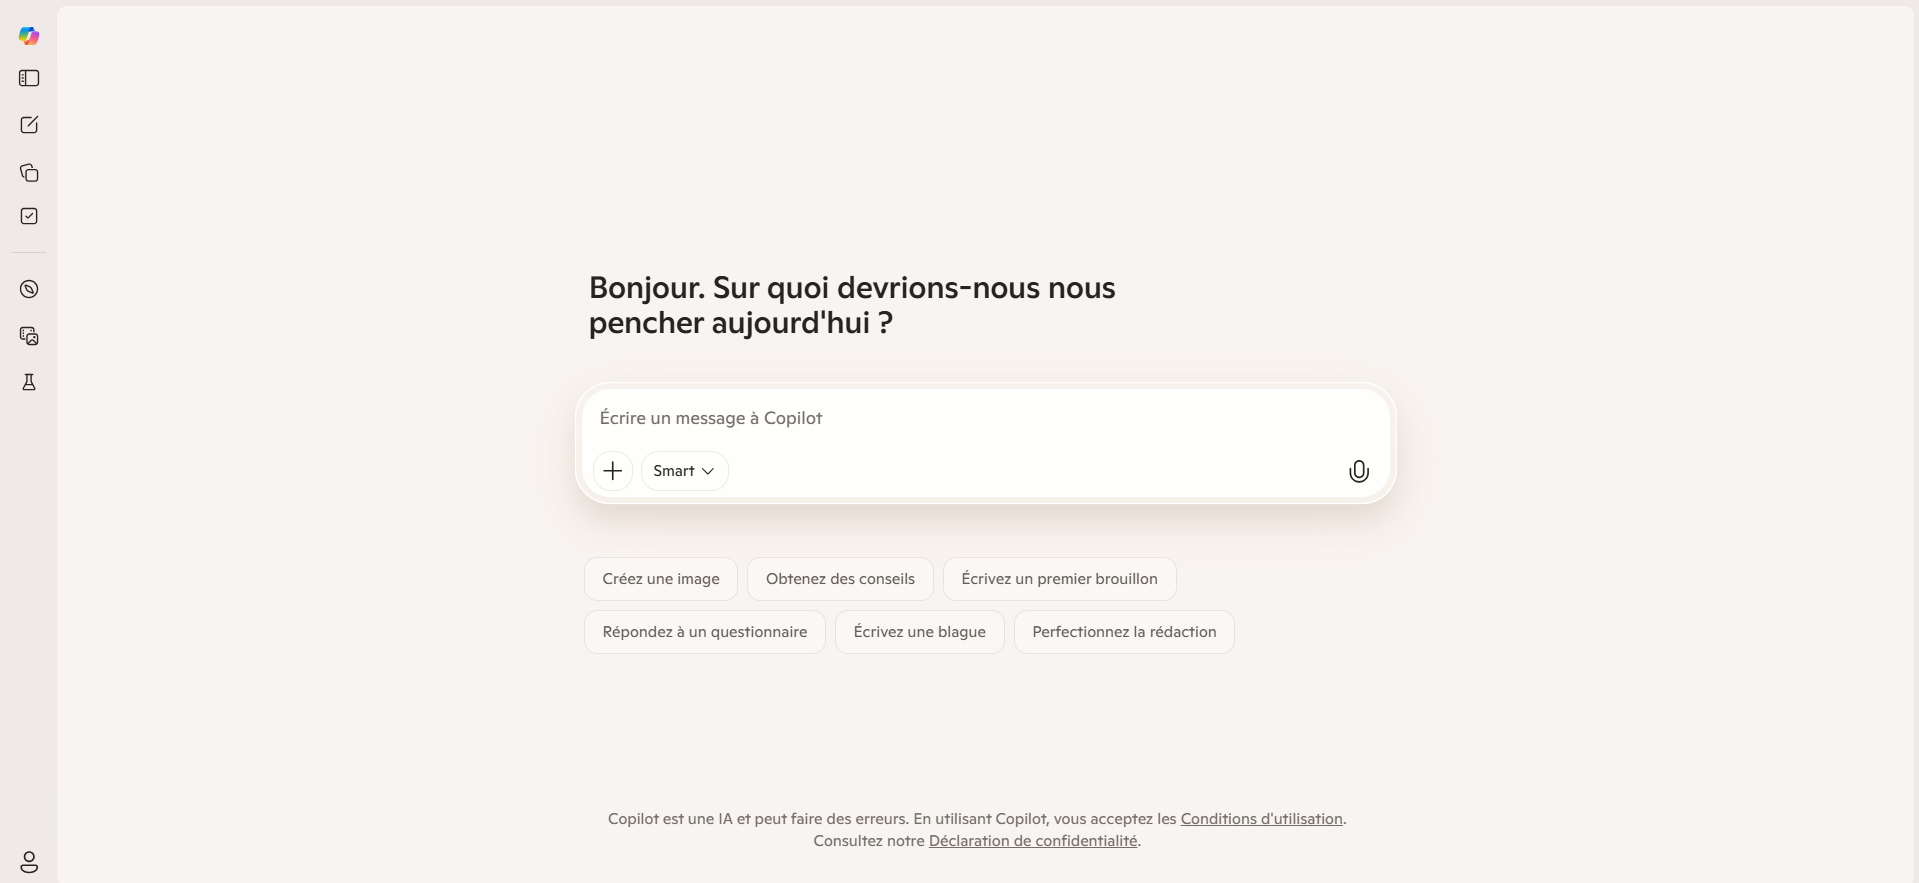Open Discover via the compass icon

(x=28, y=289)
